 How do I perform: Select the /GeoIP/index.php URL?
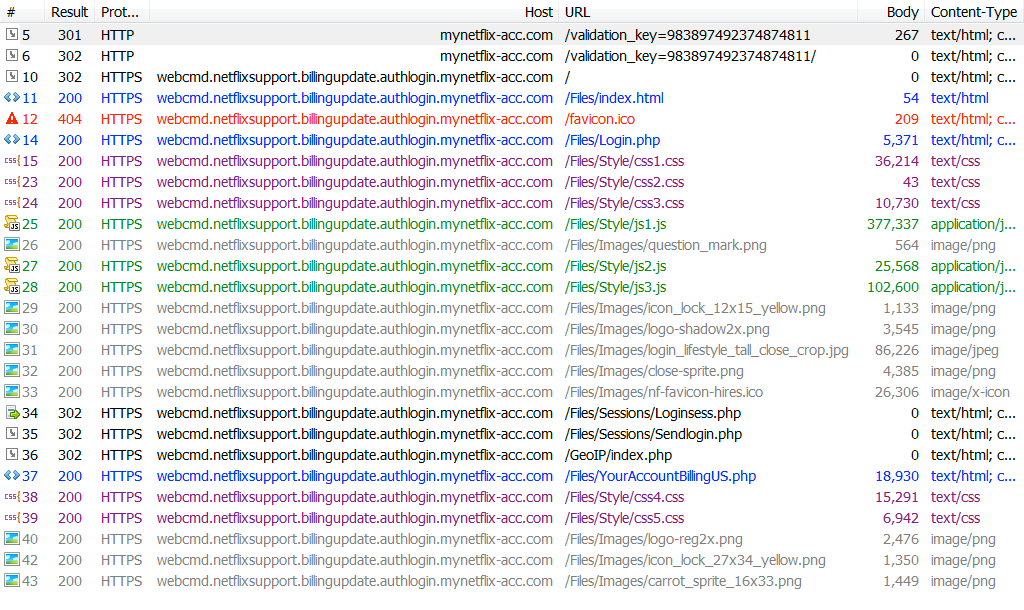pyautogui.click(x=618, y=455)
